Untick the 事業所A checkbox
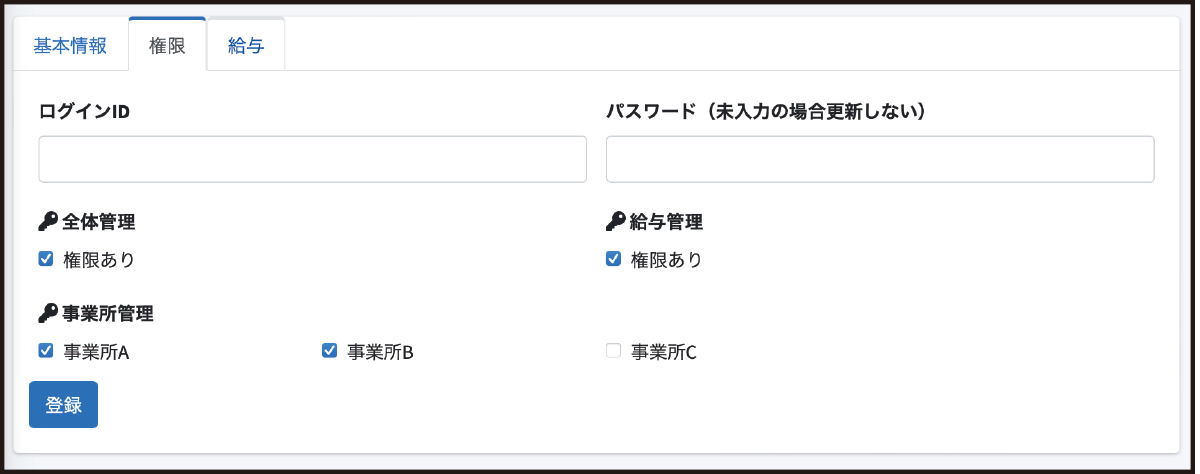1200x474 pixels. coord(46,351)
